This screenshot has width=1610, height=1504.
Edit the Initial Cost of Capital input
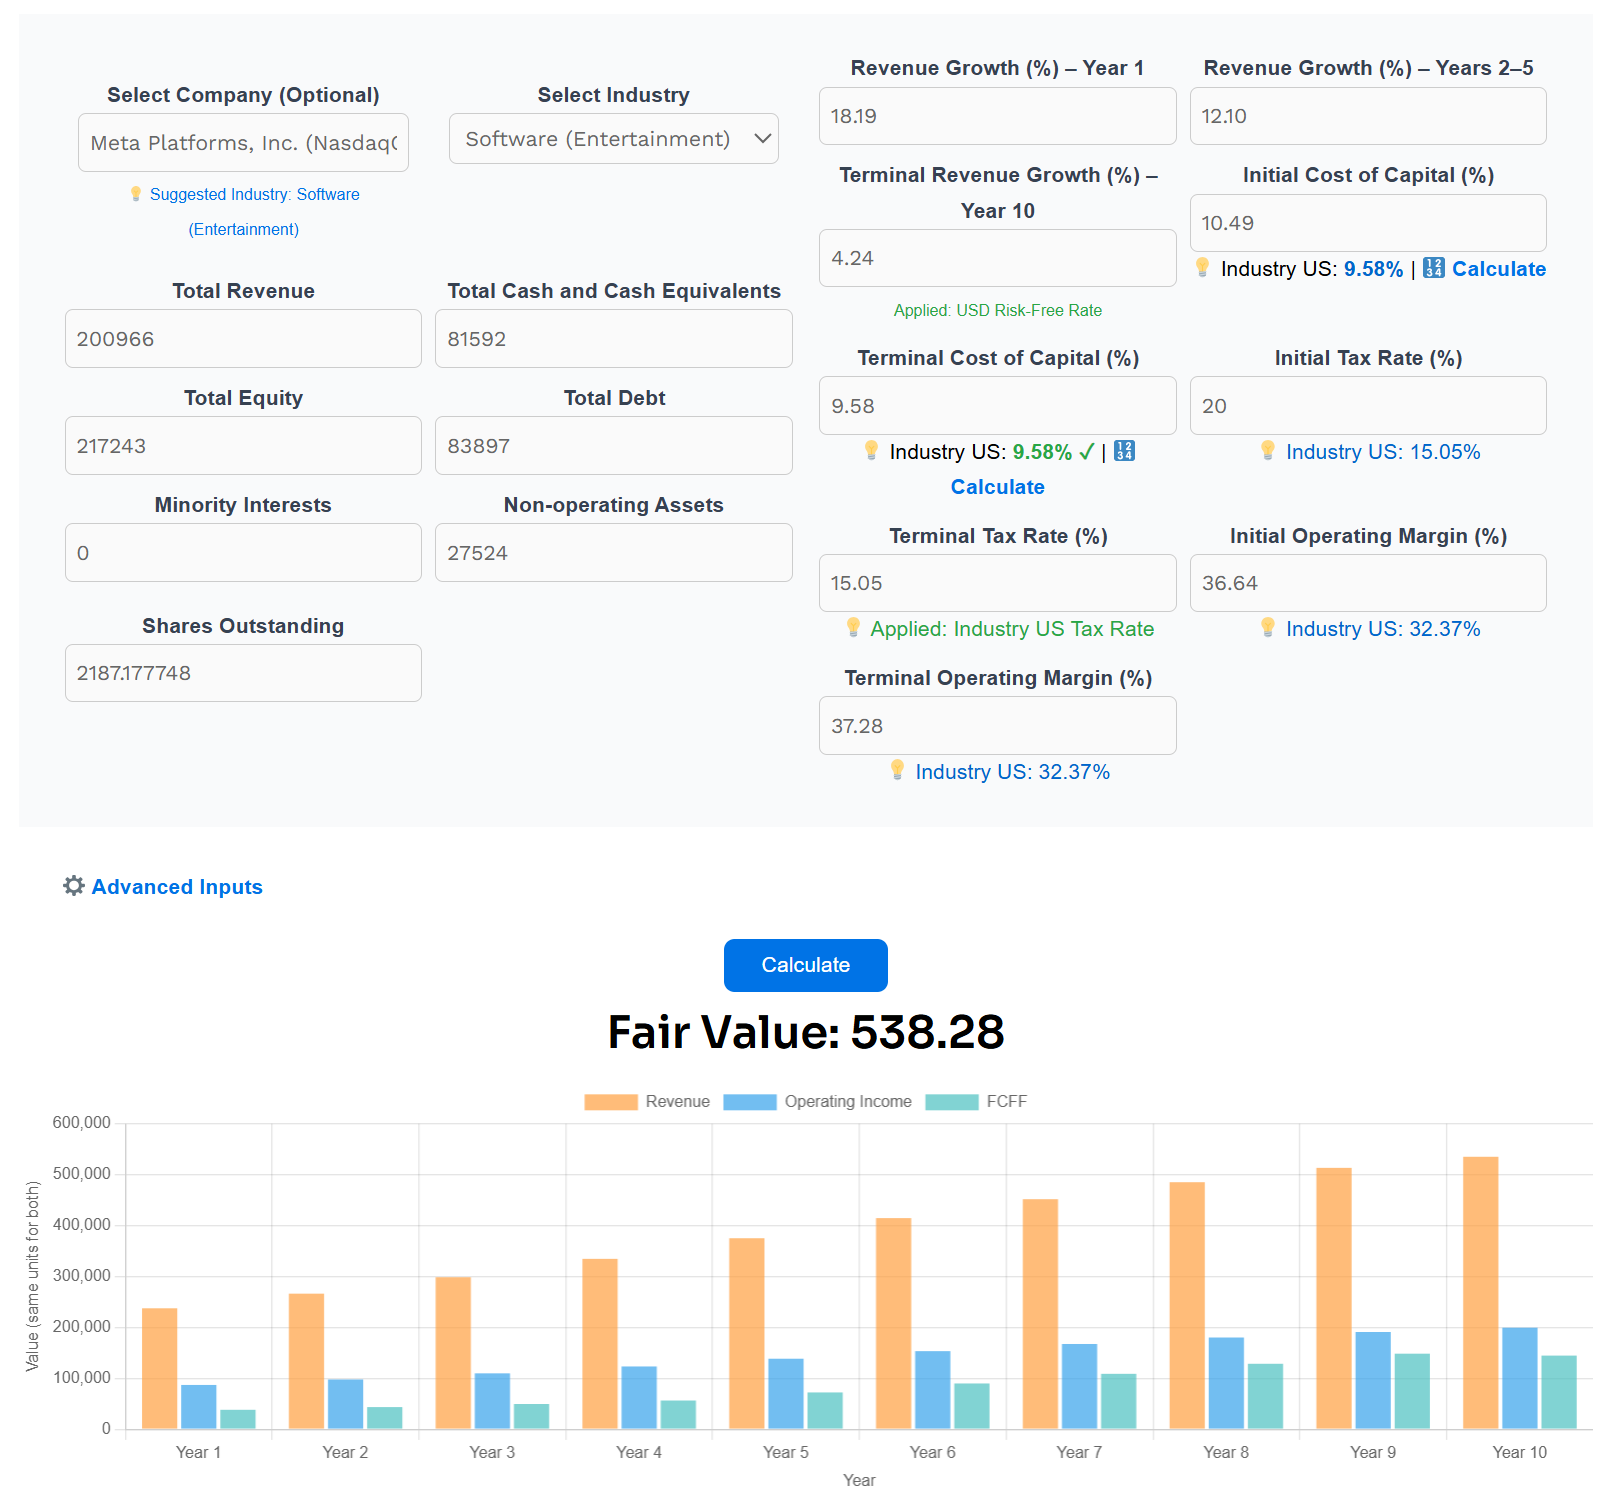(x=1368, y=223)
